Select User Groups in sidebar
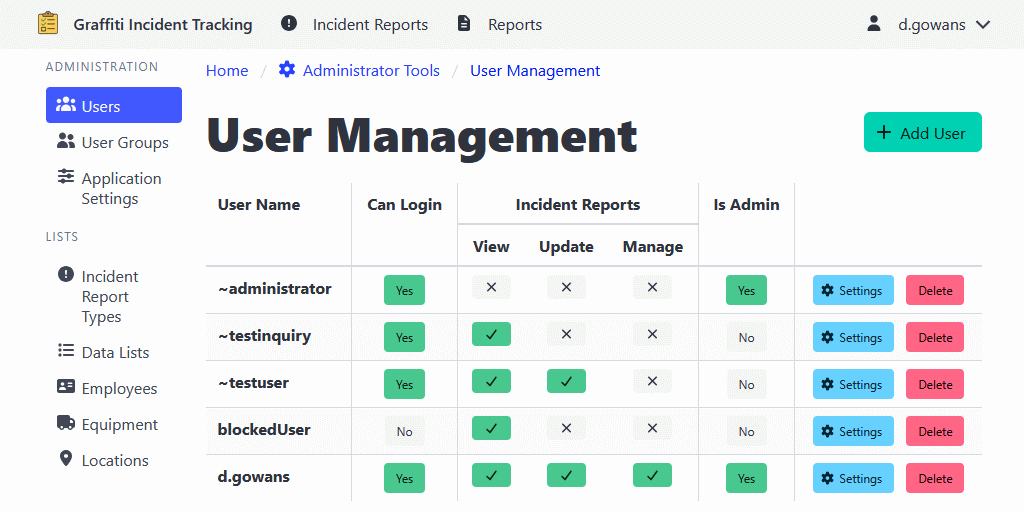Viewport: 1024px width, 511px height. (114, 142)
